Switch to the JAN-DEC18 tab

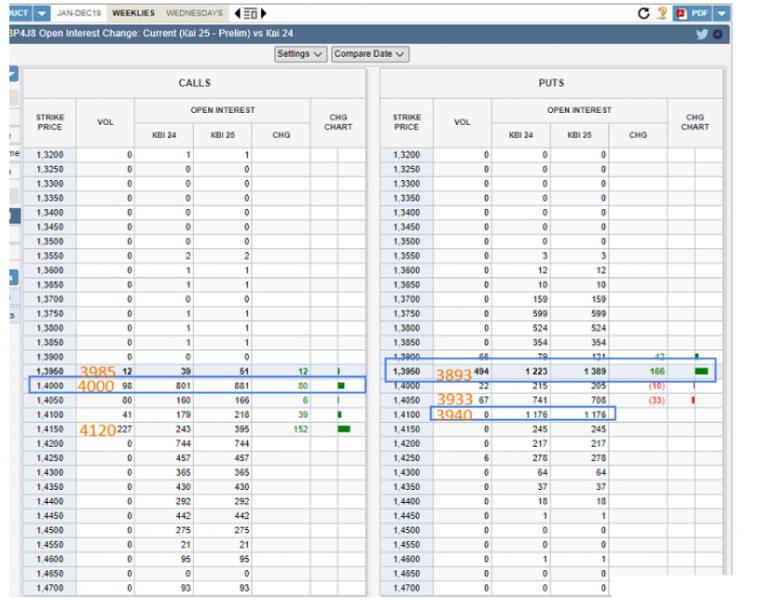[x=79, y=13]
